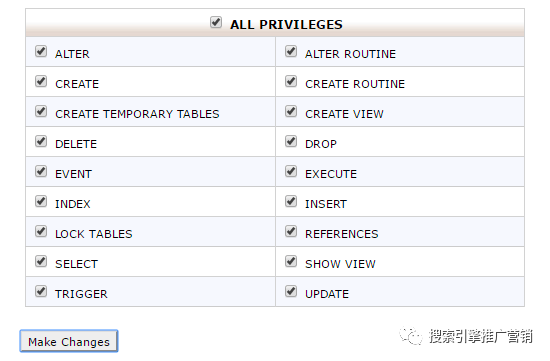
Task: Toggle the INSERT privilege checkbox
Action: [x=291, y=201]
